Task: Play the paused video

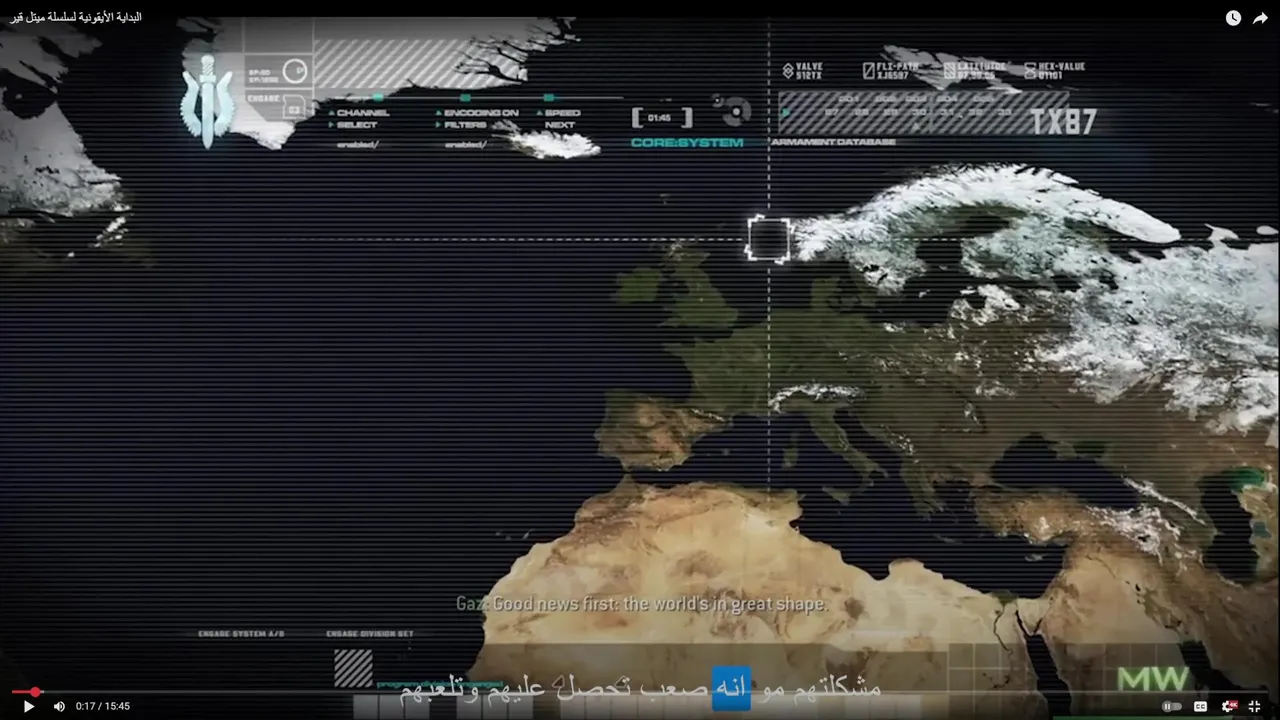Action: click(x=28, y=706)
